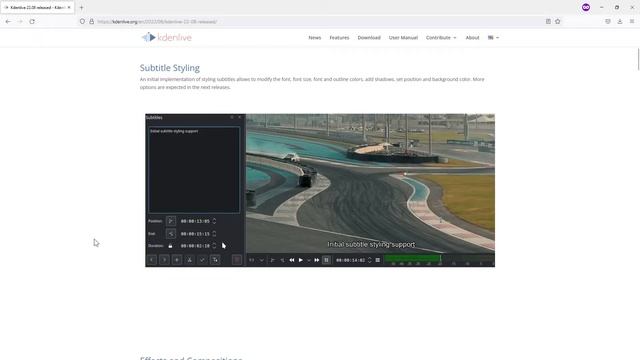Toggle reader view in the address bar

tap(548, 22)
